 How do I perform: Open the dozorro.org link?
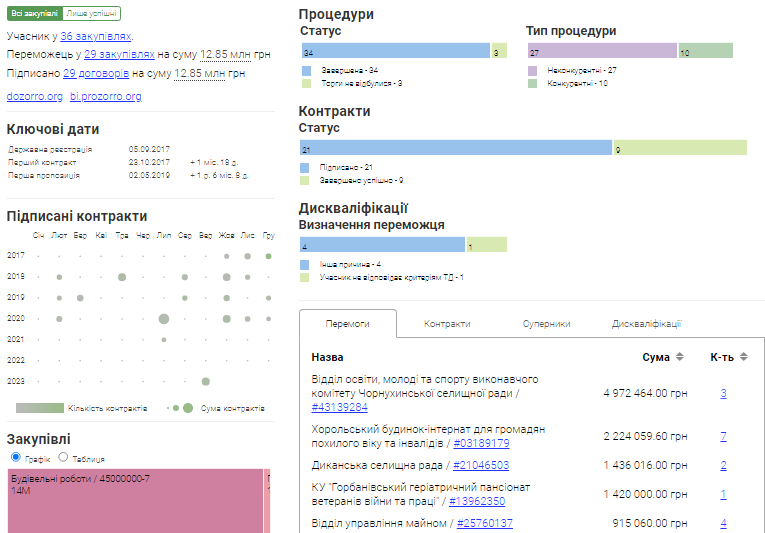pyautogui.click(x=35, y=96)
